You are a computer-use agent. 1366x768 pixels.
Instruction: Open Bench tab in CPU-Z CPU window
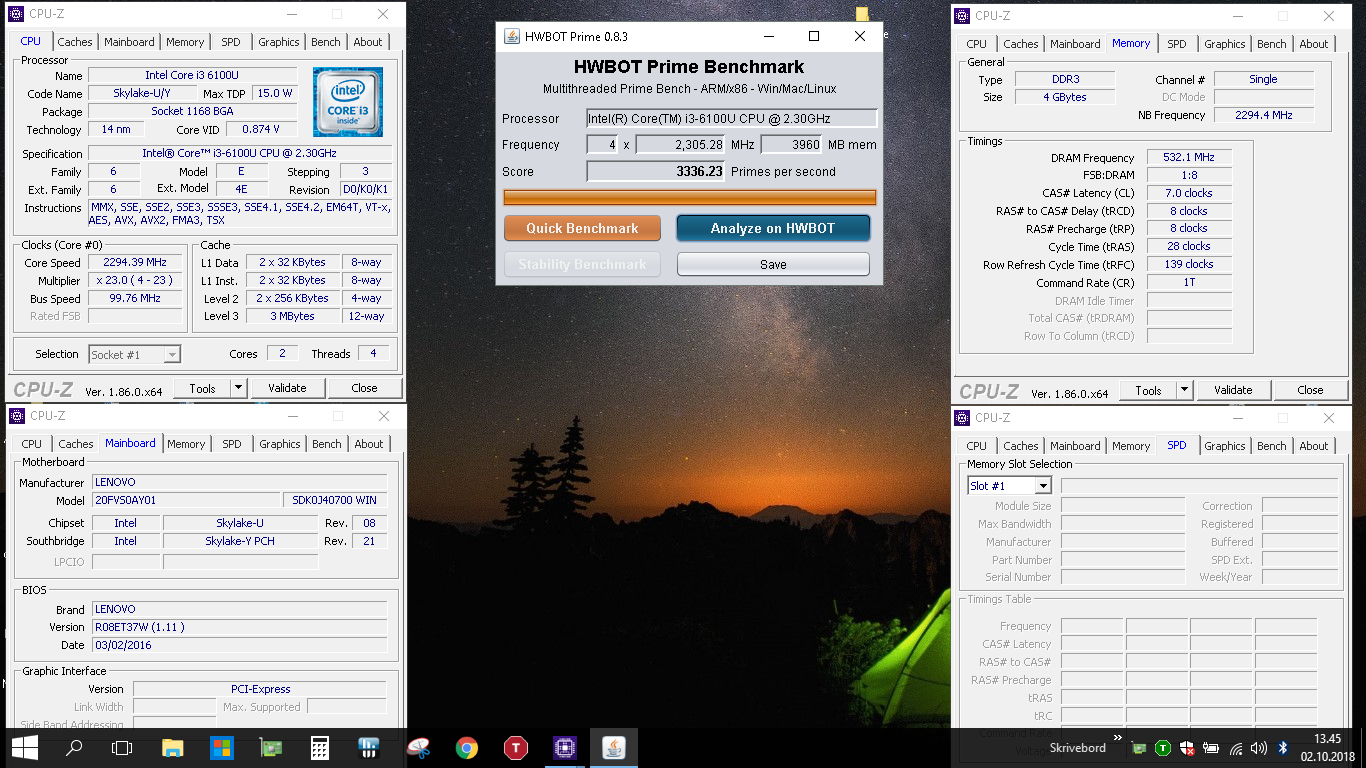pyautogui.click(x=326, y=42)
